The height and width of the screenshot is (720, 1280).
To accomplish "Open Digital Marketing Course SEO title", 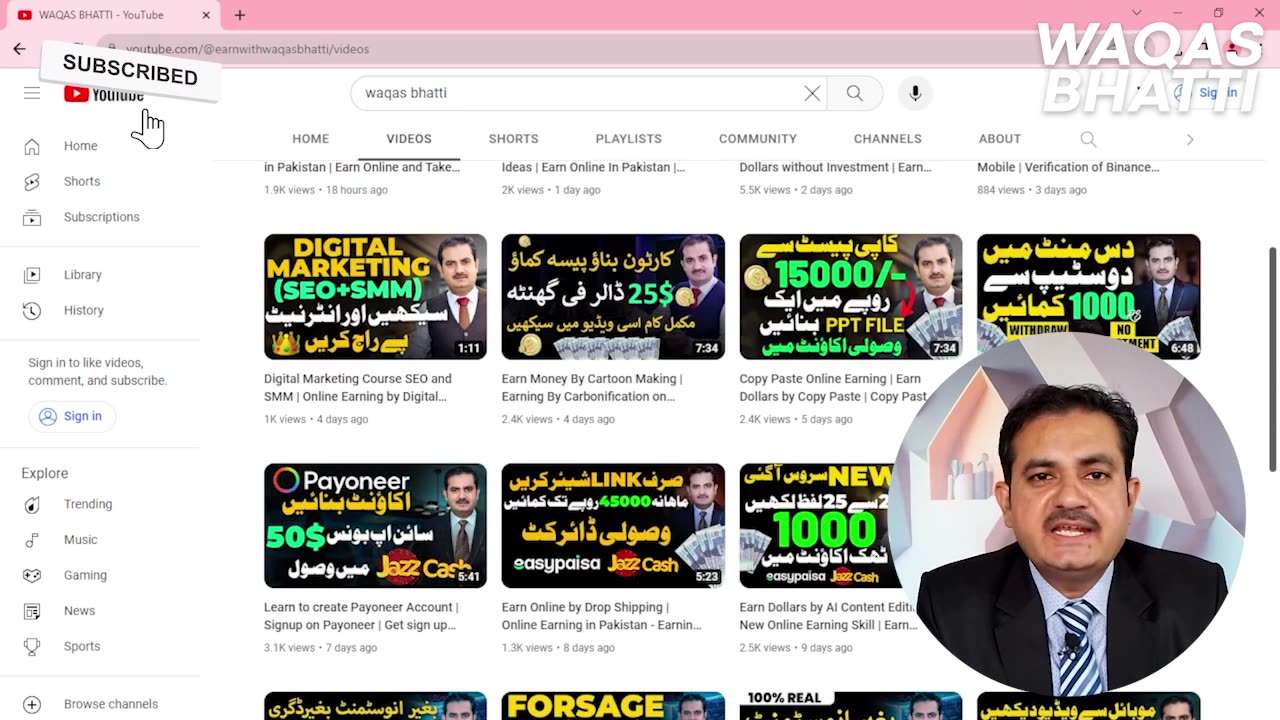I will [358, 388].
